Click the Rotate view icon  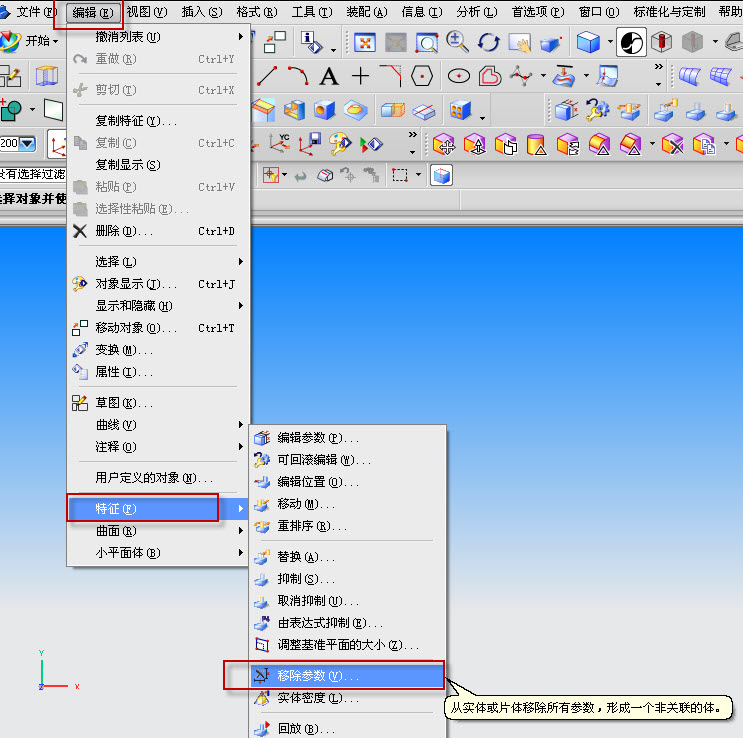pos(489,43)
